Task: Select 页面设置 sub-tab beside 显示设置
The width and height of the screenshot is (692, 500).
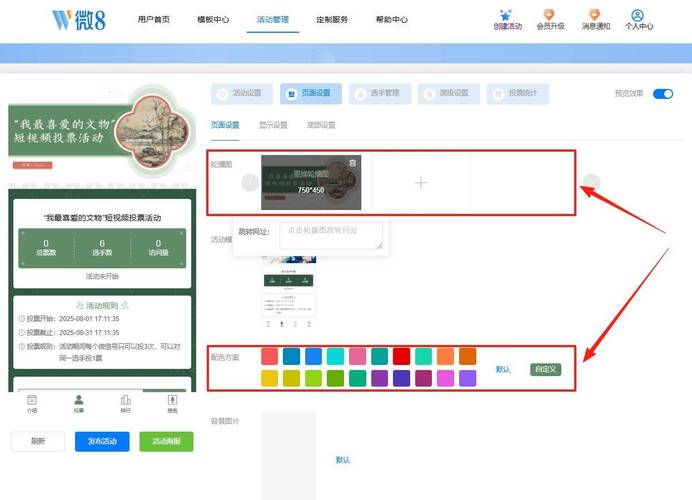Action: (x=225, y=125)
